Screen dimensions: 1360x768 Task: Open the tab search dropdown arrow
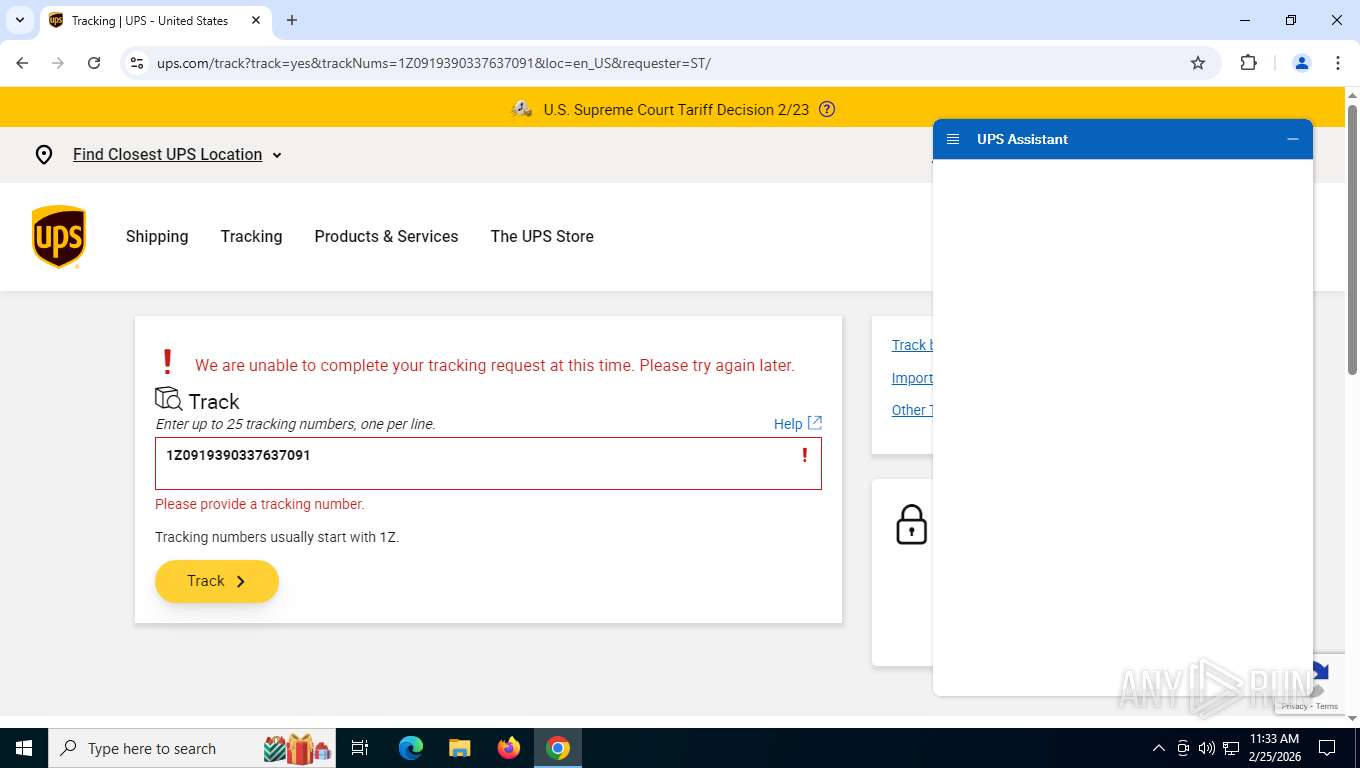20,20
